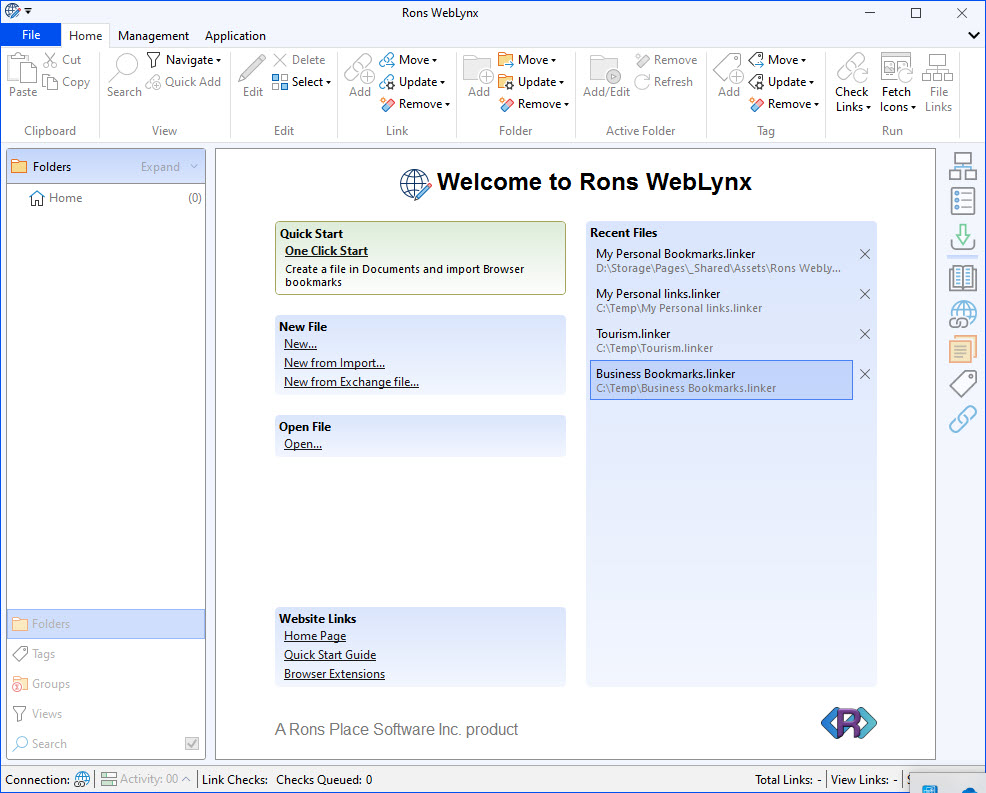The image size is (986, 793).
Task: Click the Quick Add link icon
Action: (x=153, y=82)
